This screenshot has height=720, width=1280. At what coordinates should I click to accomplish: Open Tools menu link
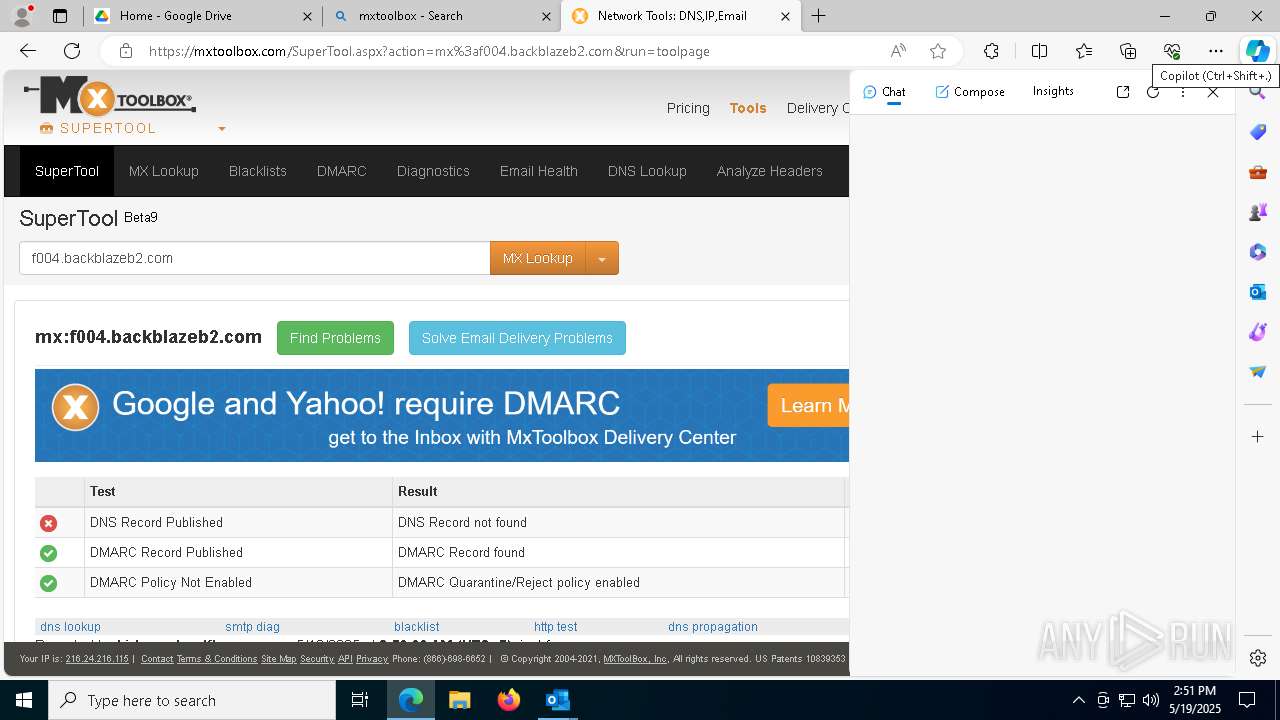tap(748, 108)
